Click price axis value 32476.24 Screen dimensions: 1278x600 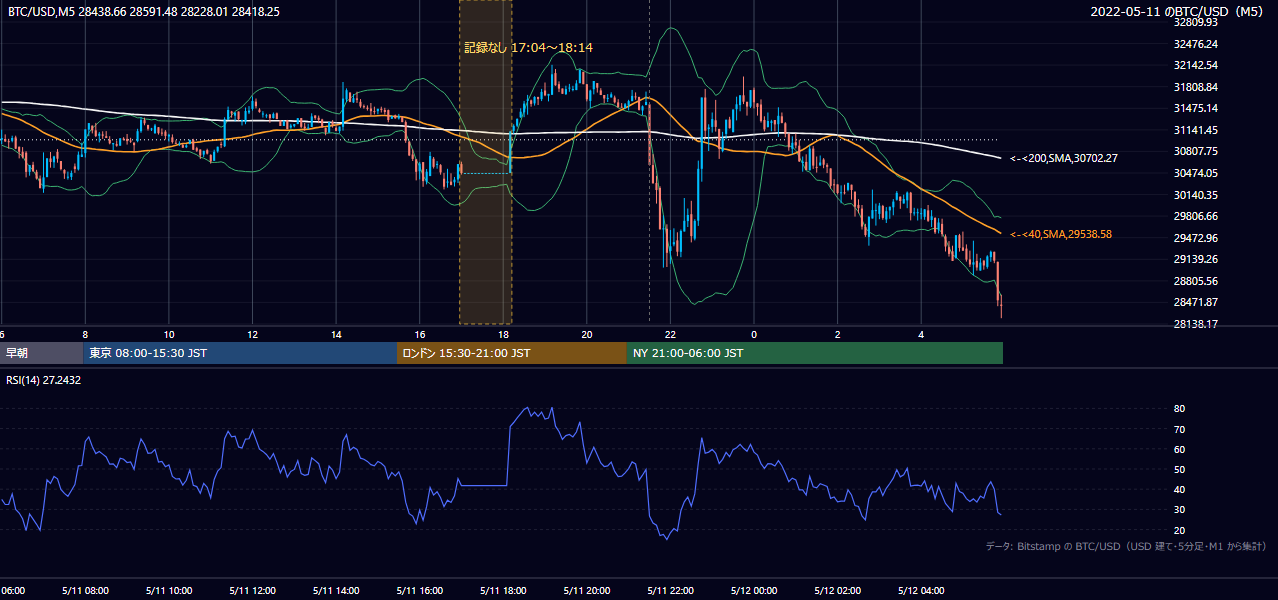pyautogui.click(x=1195, y=44)
